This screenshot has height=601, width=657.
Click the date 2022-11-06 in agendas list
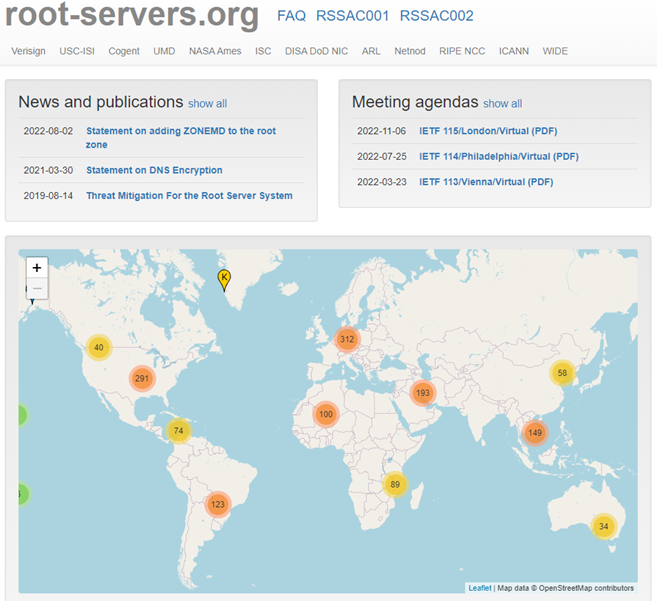tap(382, 131)
